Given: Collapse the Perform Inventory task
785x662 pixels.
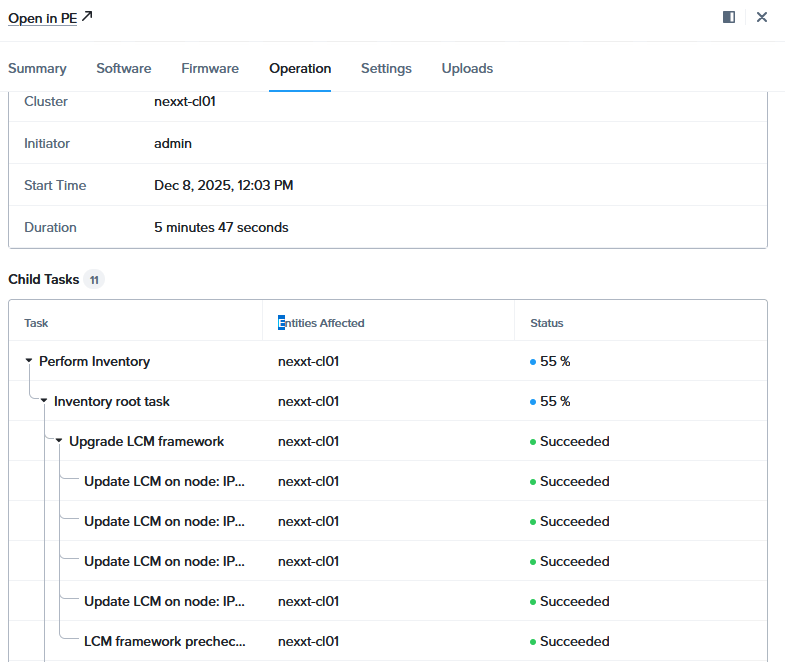Looking at the screenshot, I should (29, 361).
